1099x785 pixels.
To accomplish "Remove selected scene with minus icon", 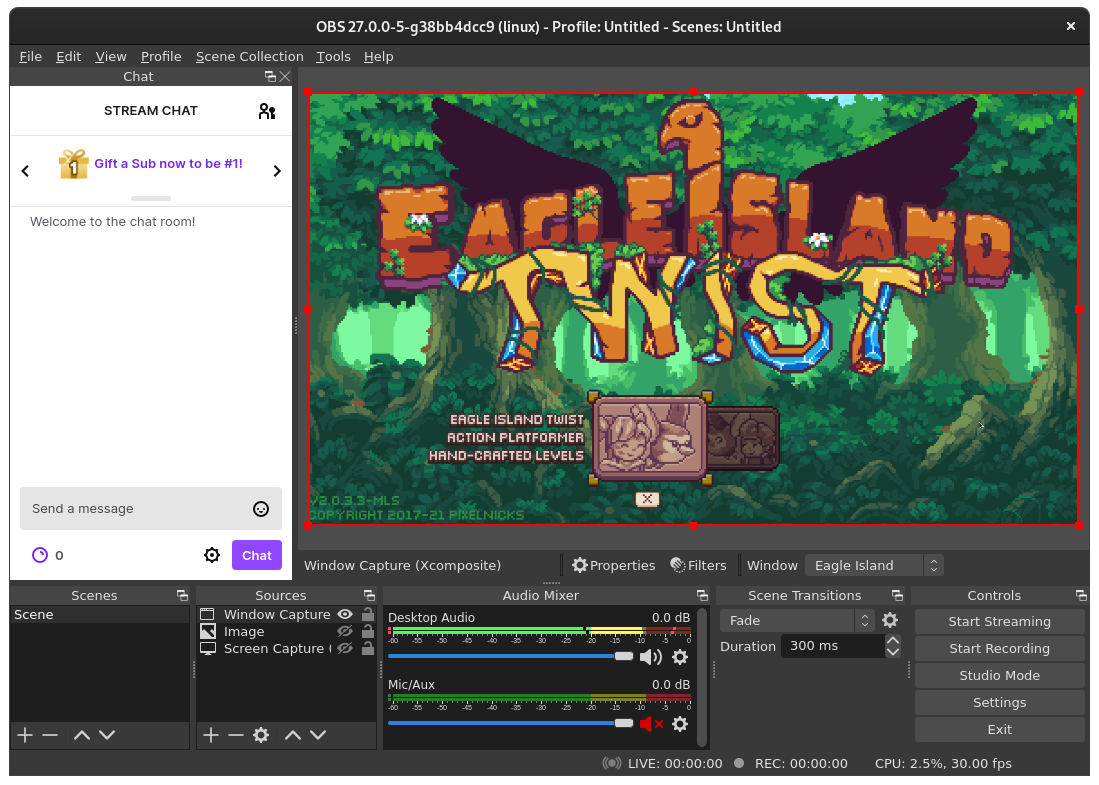I will [x=50, y=735].
